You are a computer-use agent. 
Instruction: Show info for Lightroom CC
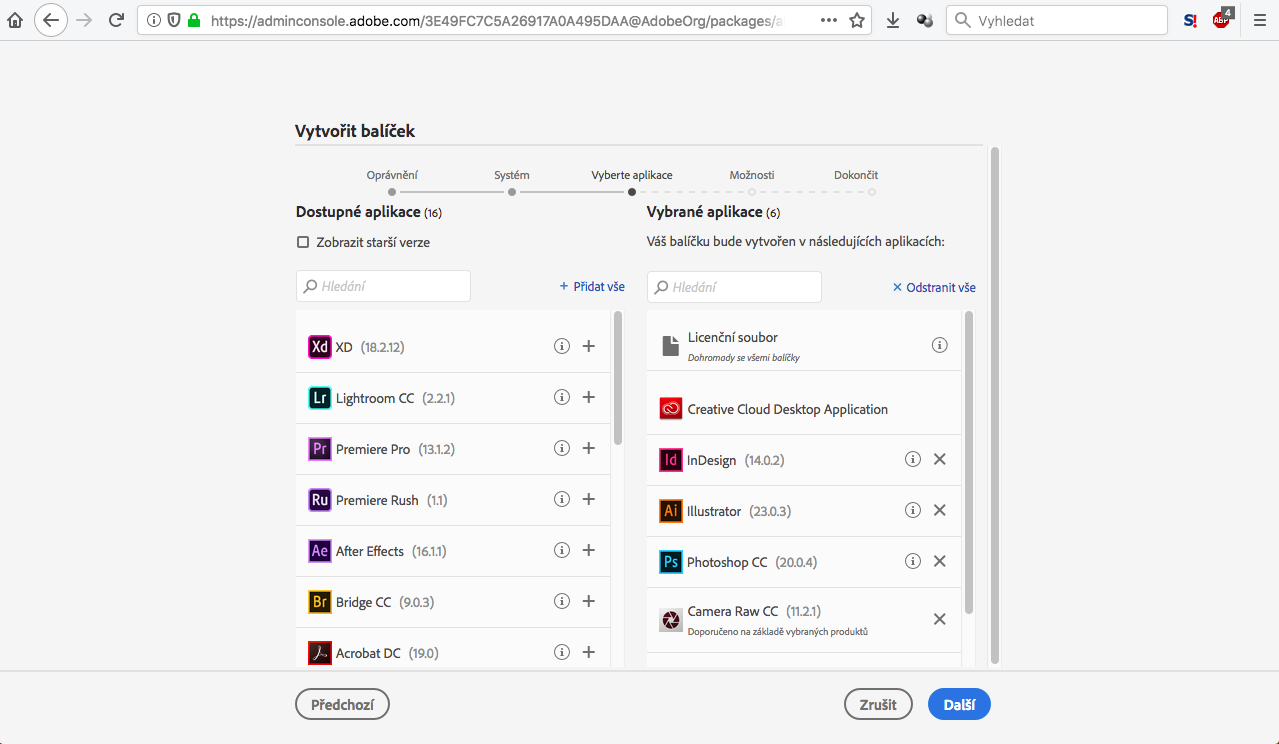[x=562, y=397]
